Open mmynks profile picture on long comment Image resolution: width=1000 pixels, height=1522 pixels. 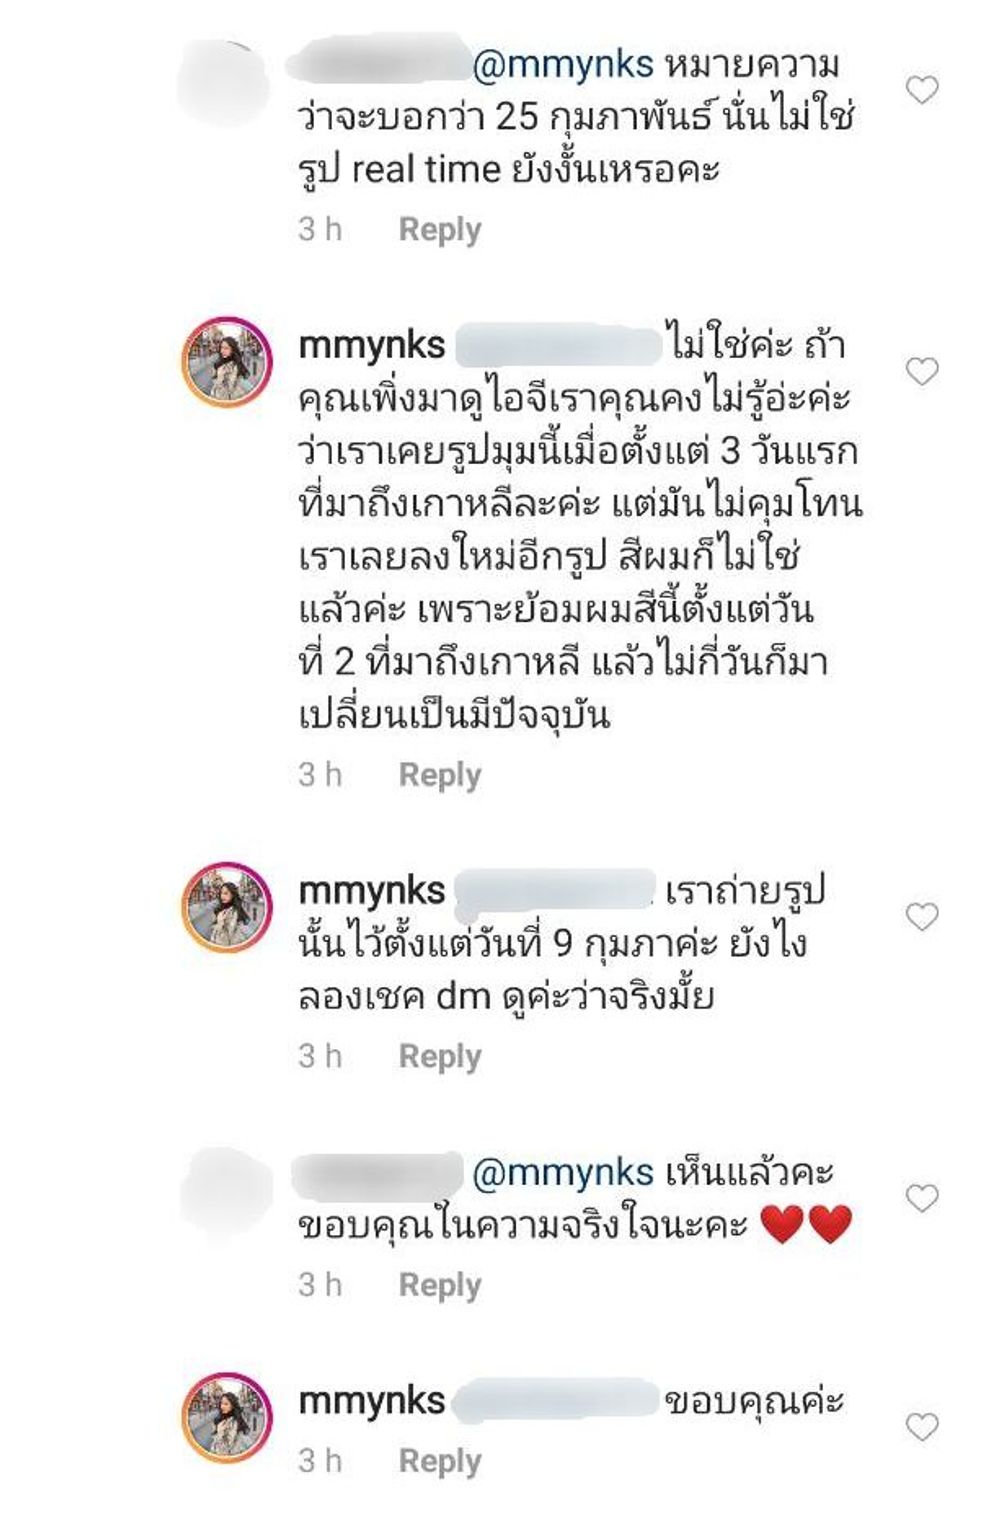click(x=227, y=362)
